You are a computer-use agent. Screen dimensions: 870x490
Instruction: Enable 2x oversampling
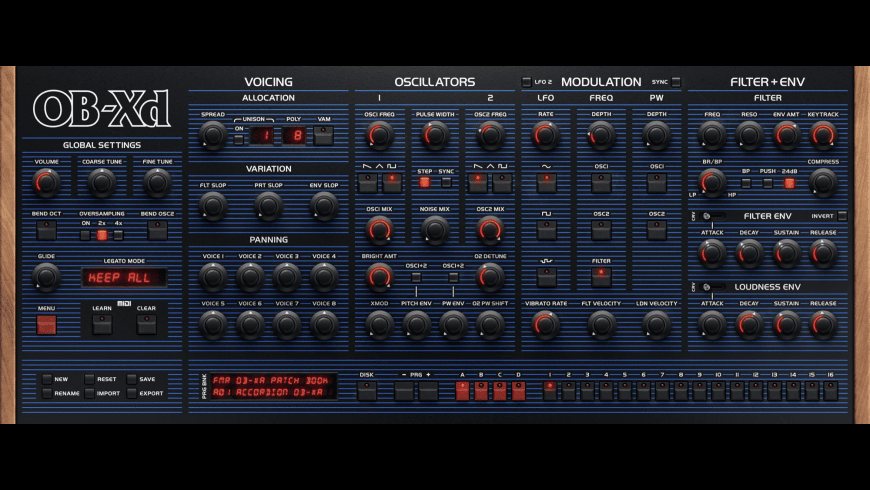tap(102, 235)
